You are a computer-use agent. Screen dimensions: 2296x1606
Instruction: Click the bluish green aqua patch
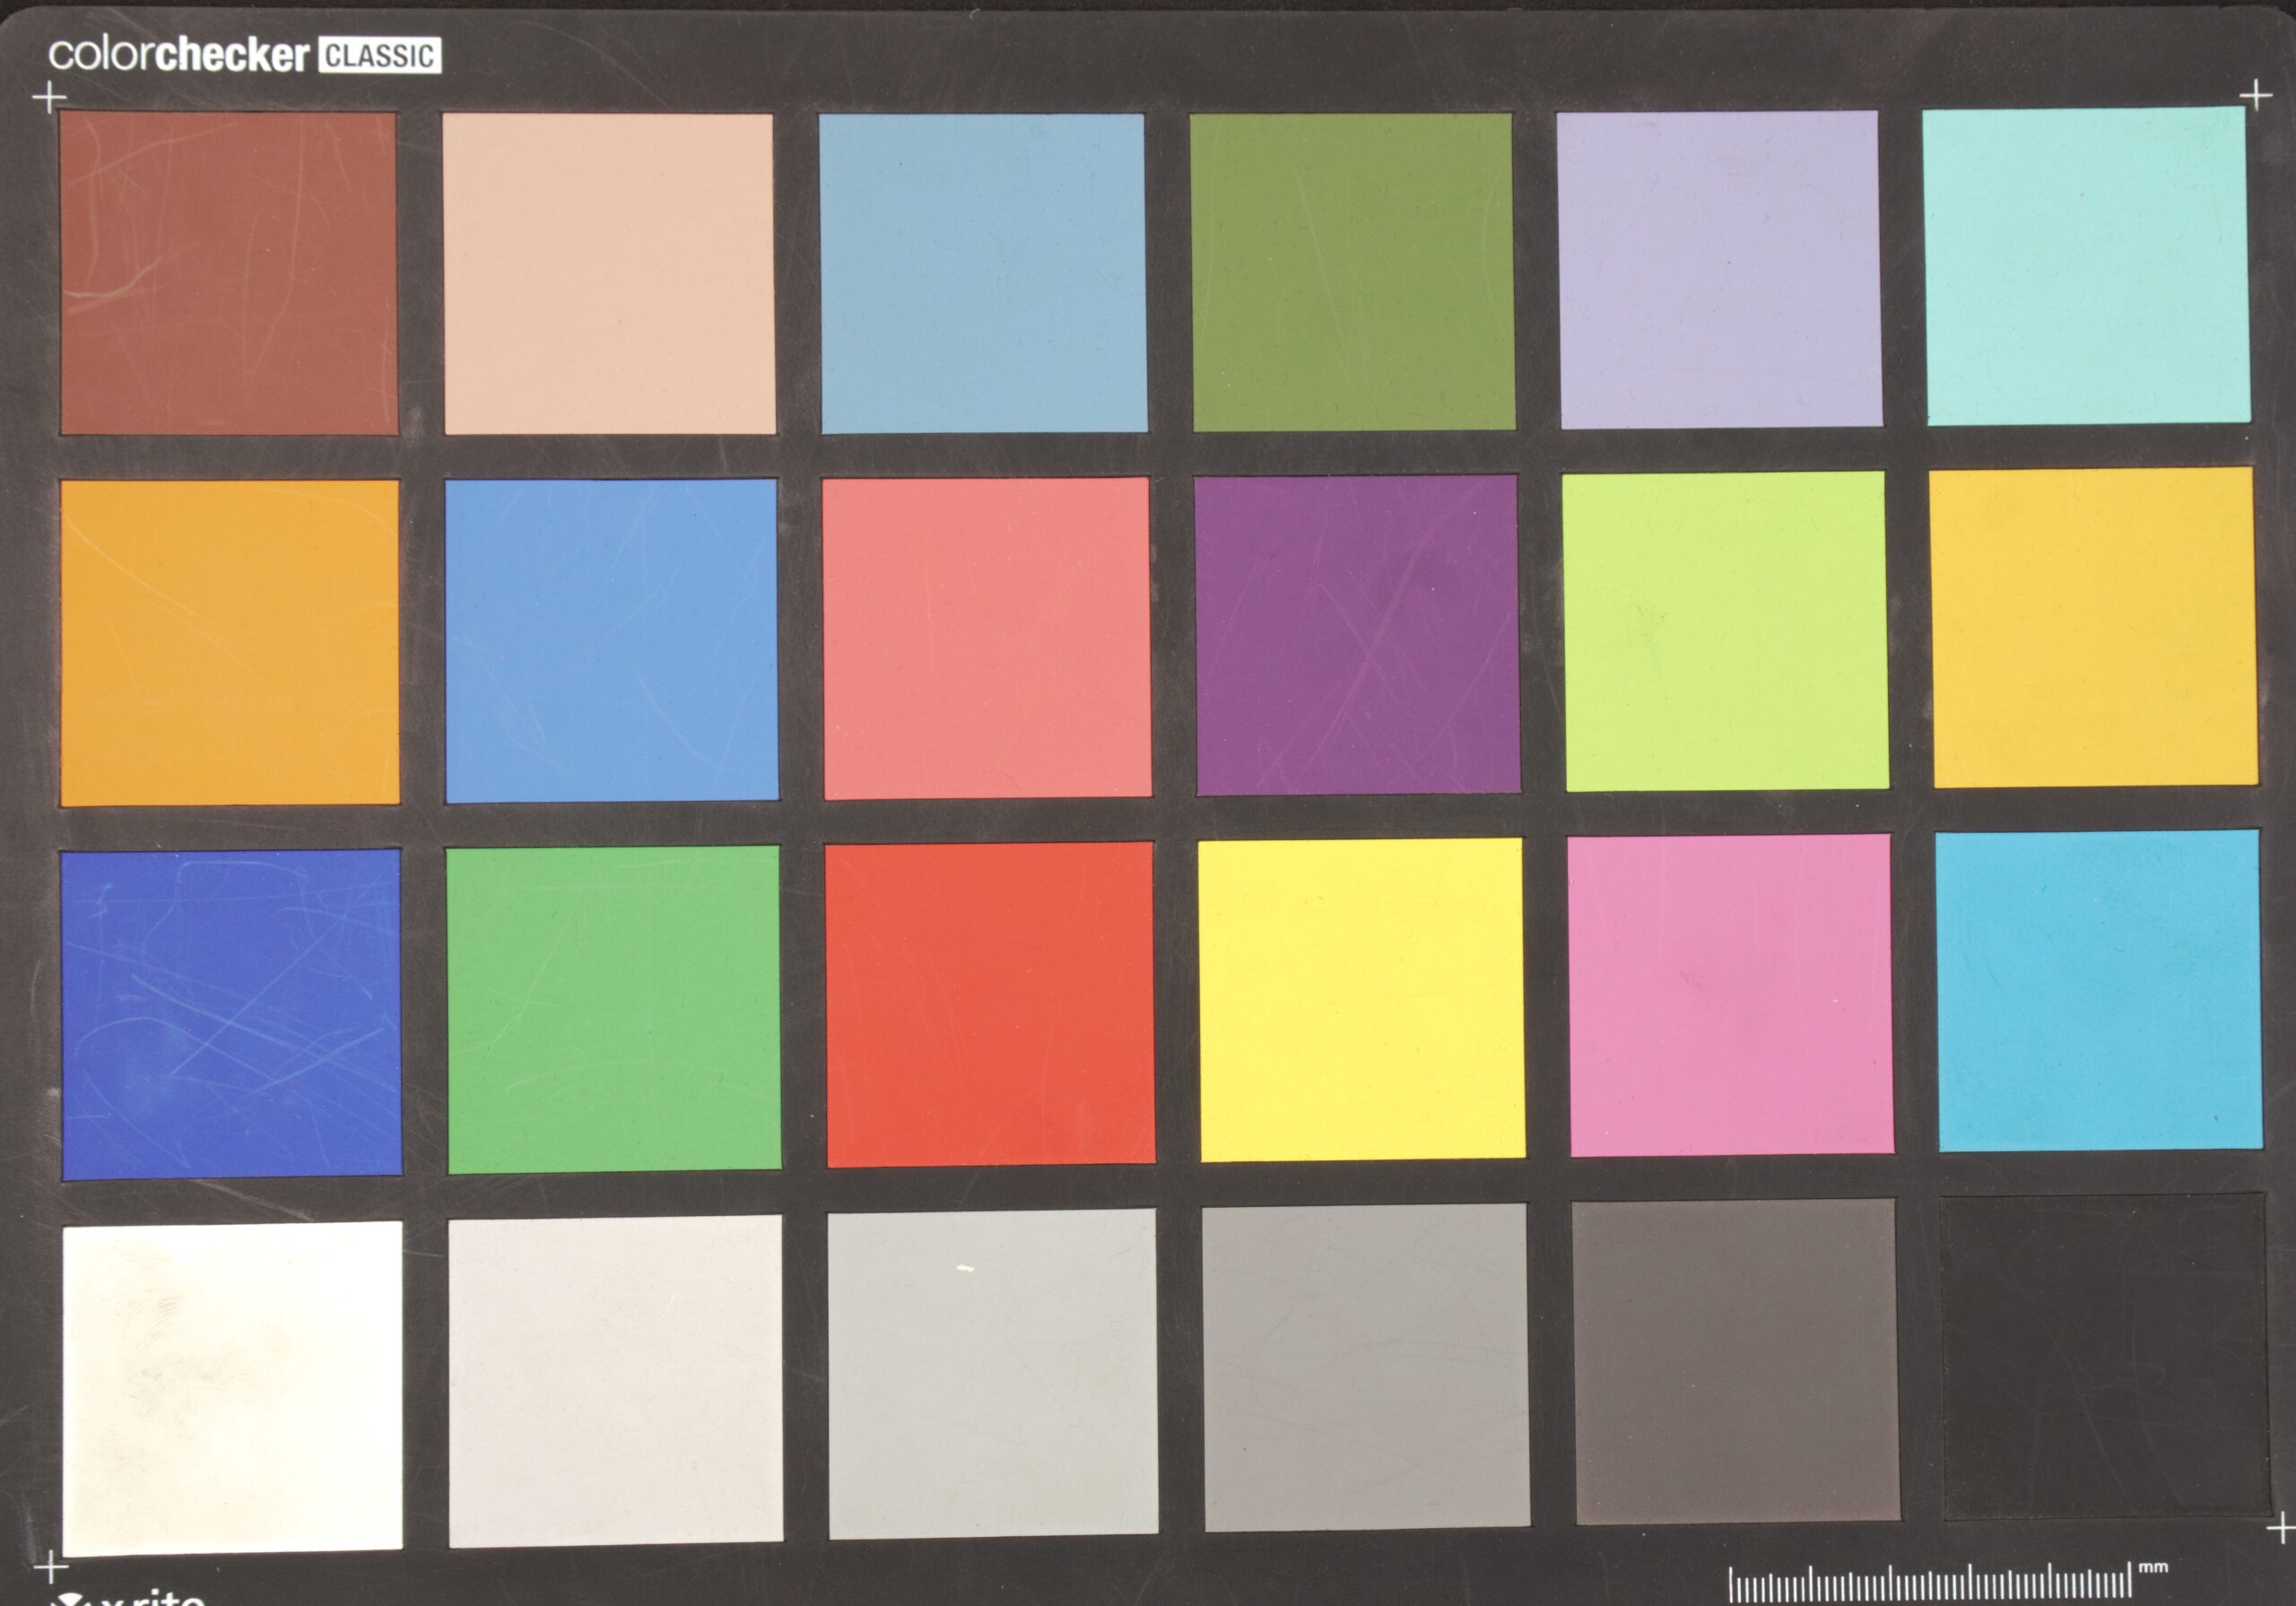2086,266
